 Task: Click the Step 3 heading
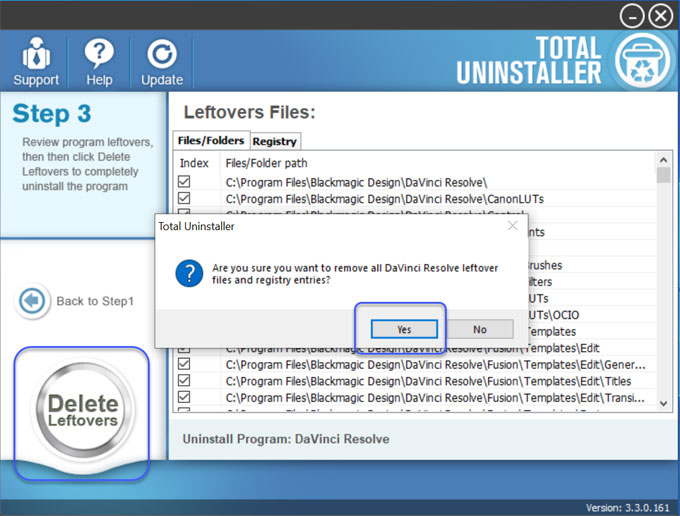pos(52,114)
